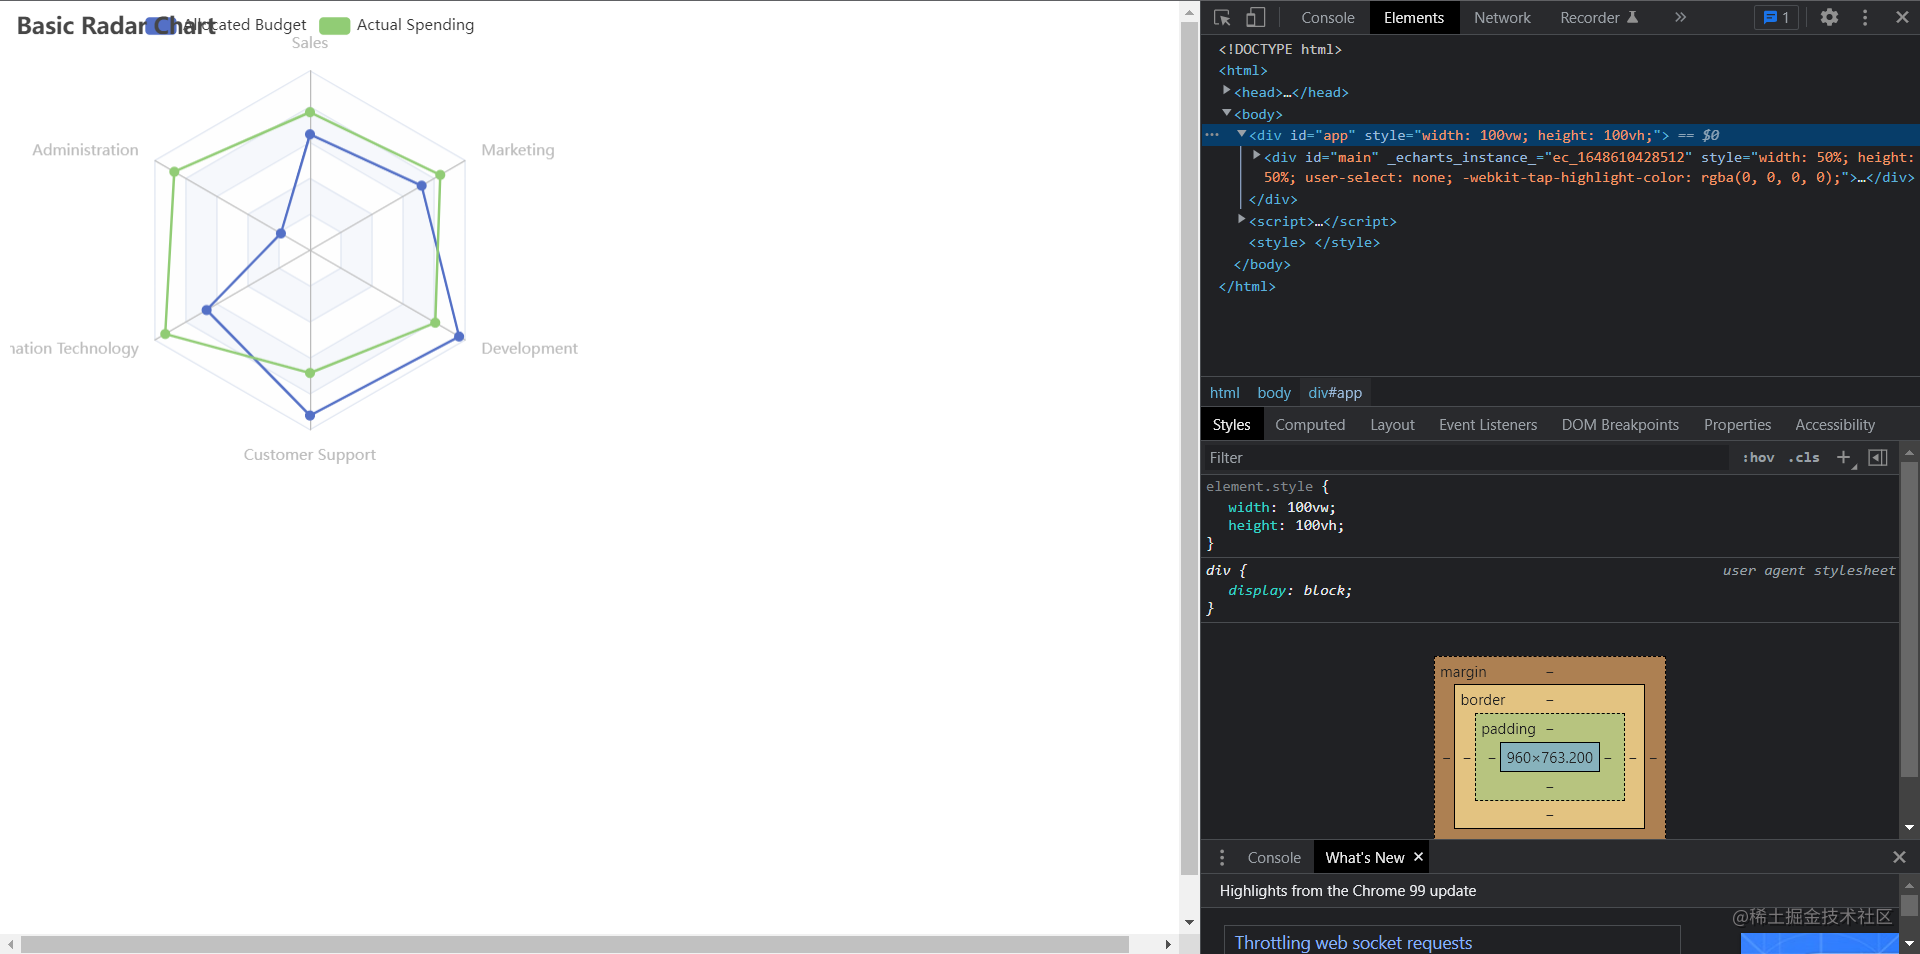
Task: Open more tabs with the chevron >>
Action: click(1681, 17)
